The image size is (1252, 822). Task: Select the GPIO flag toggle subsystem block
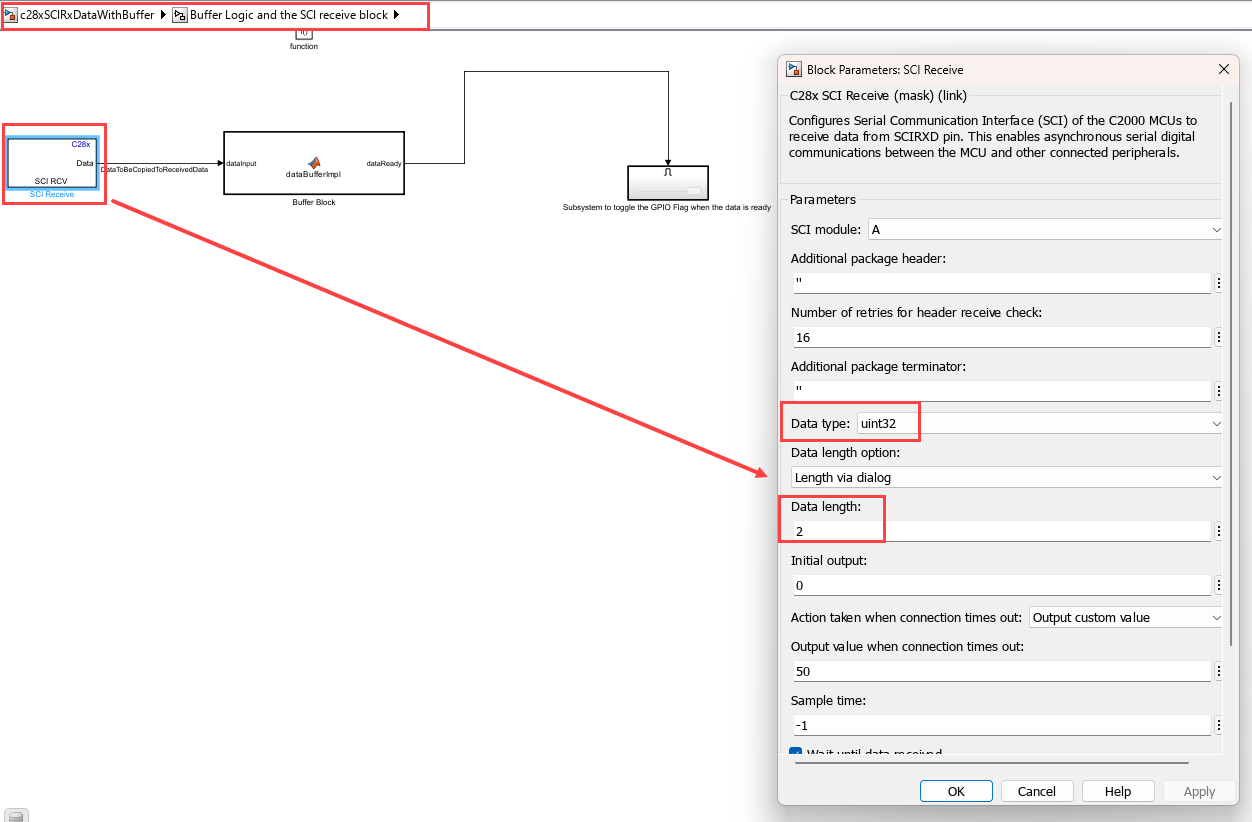pyautogui.click(x=668, y=184)
